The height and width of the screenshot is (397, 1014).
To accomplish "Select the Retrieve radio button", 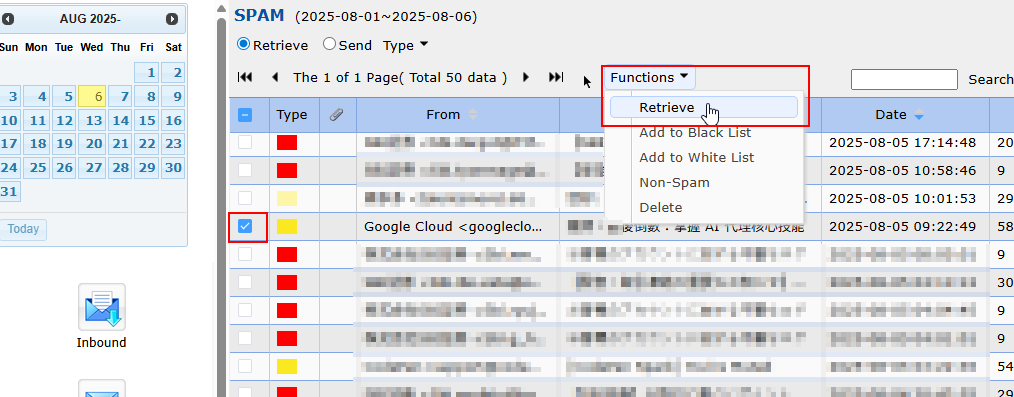I will click(243, 45).
